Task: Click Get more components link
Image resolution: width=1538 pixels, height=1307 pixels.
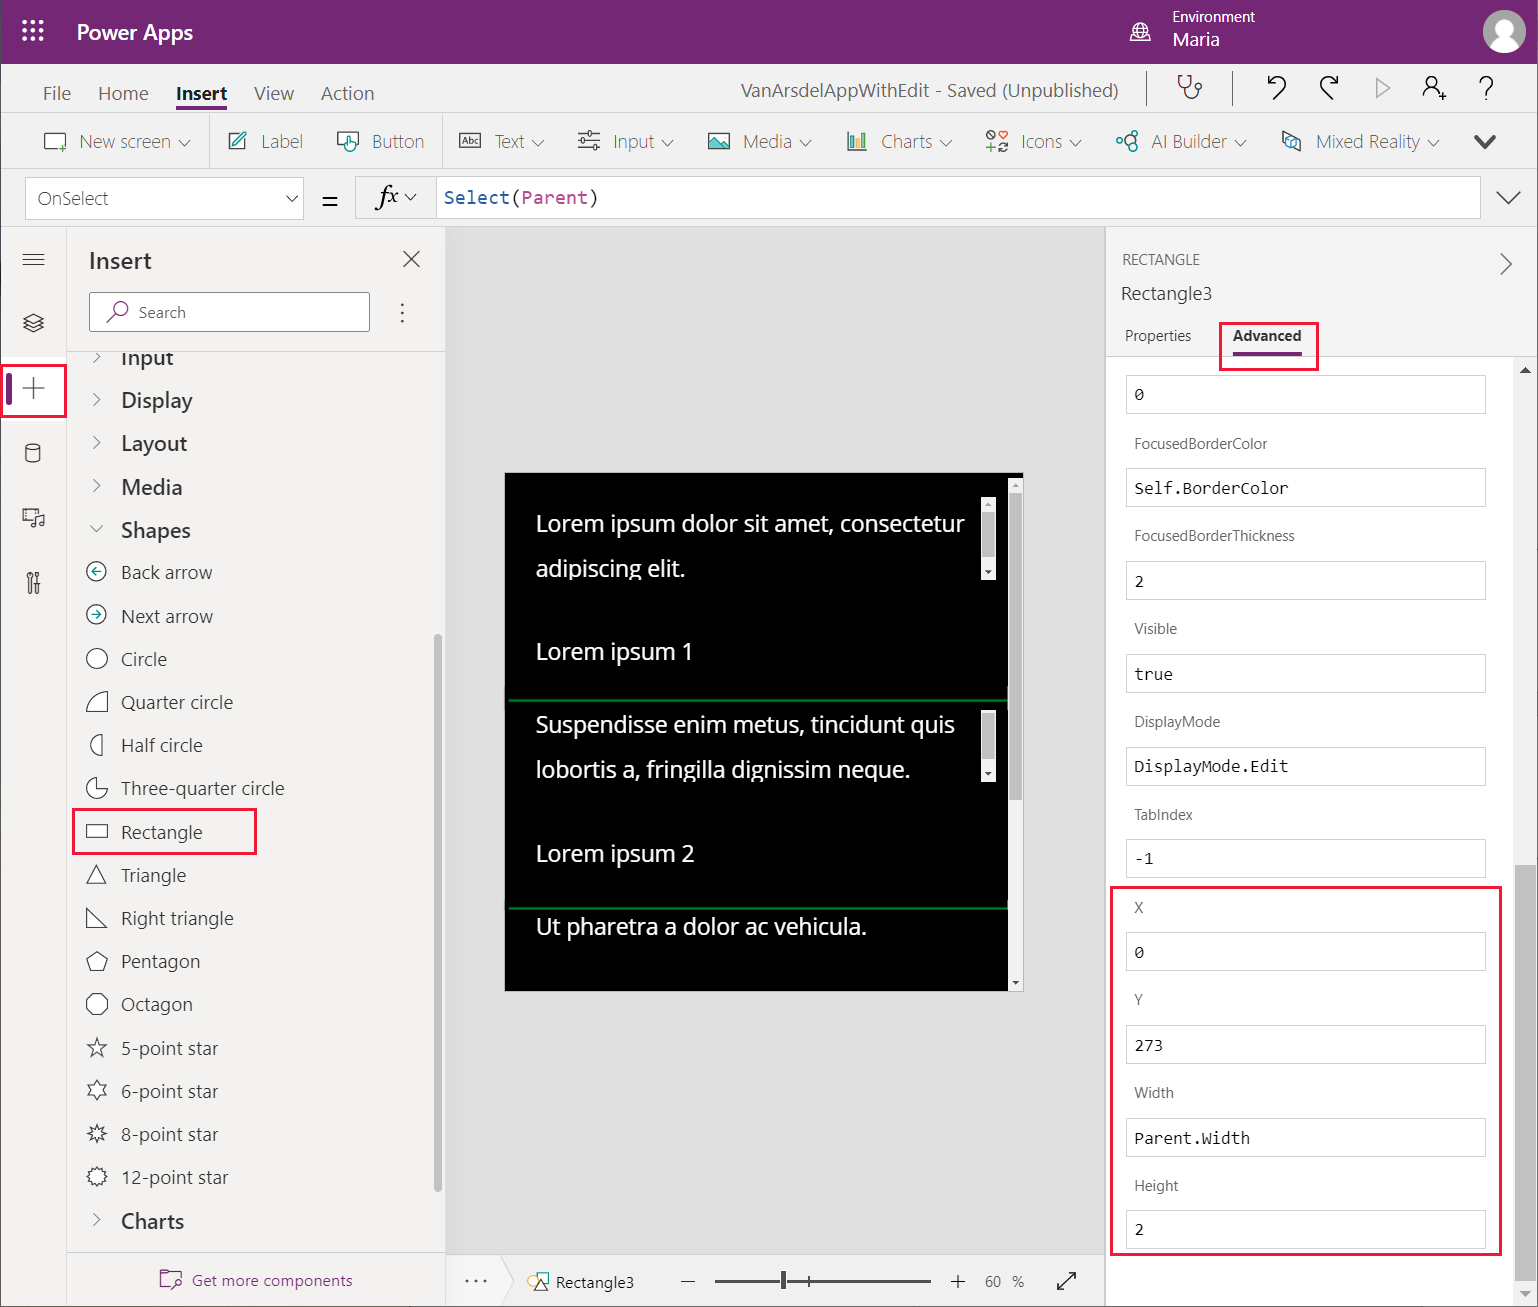Action: (x=271, y=1280)
